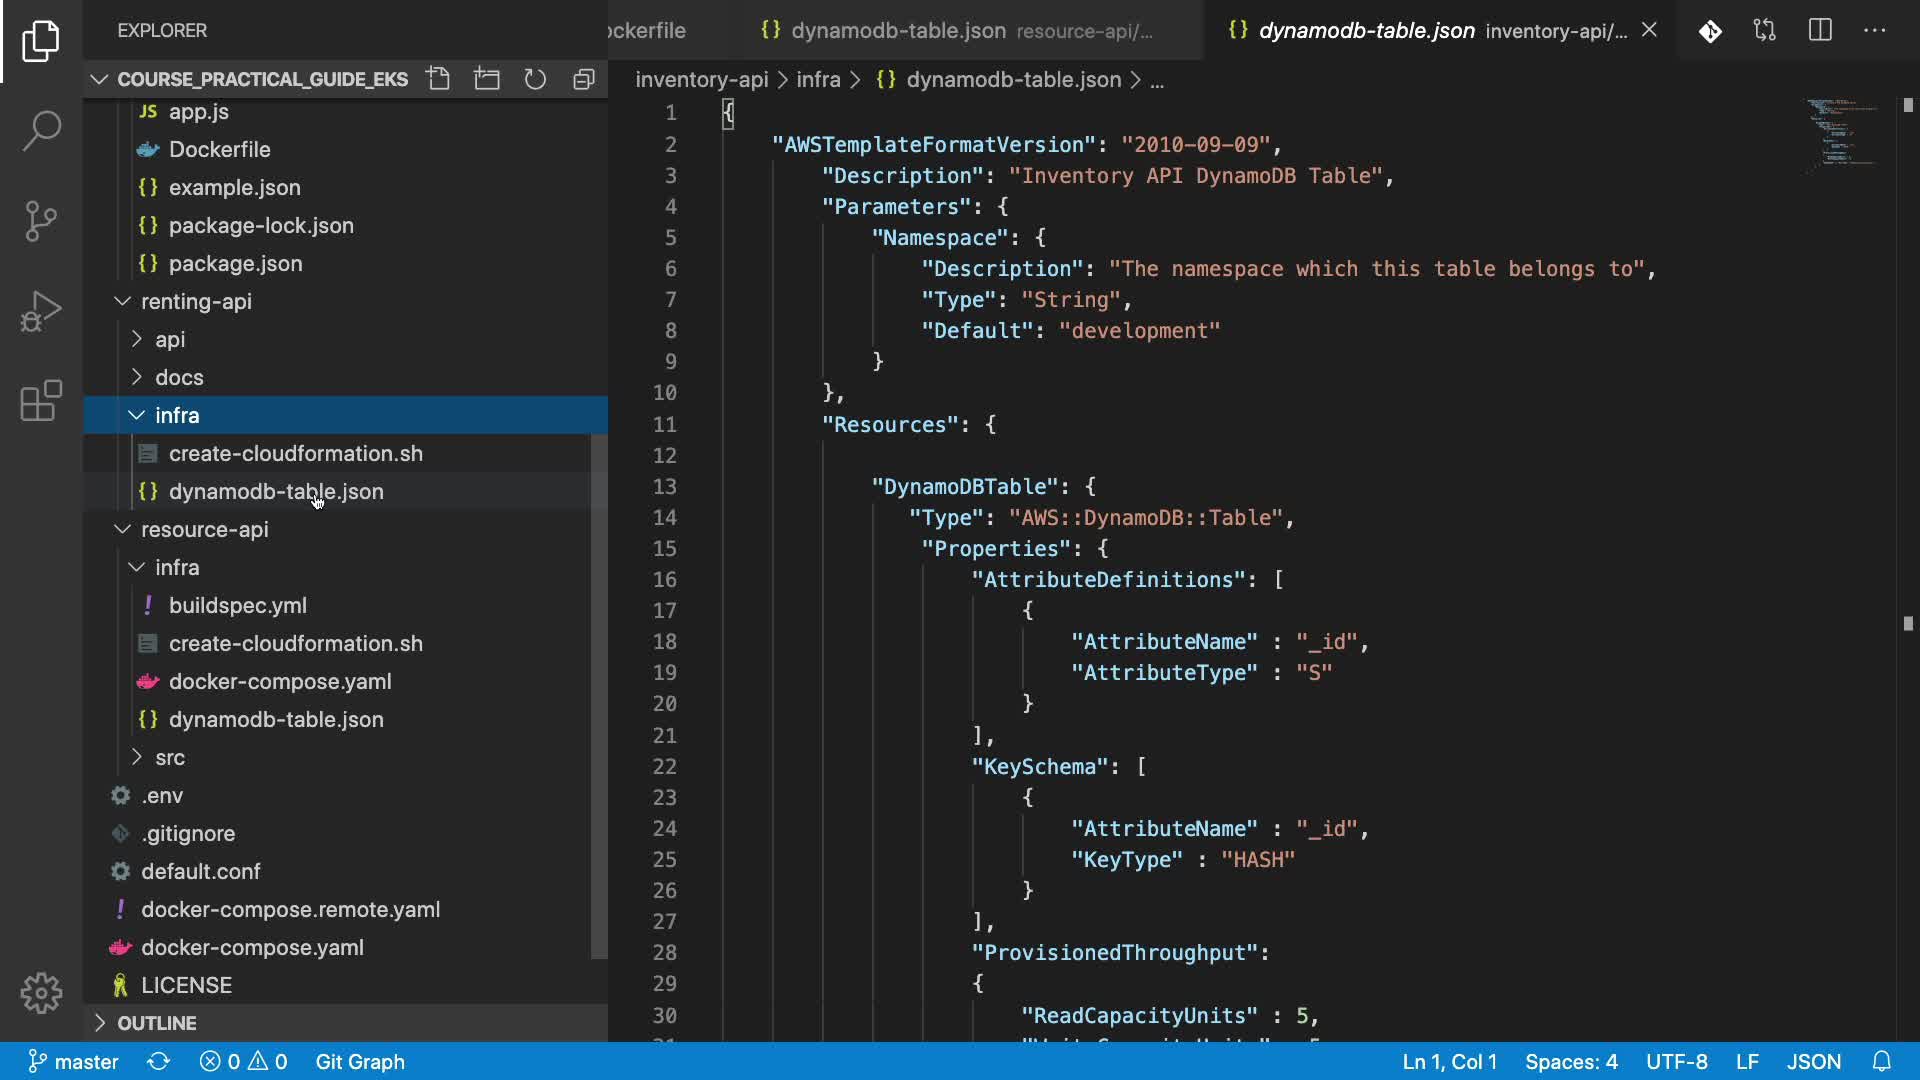Refresh the Explorer file tree
The width and height of the screenshot is (1920, 1080).
click(535, 79)
